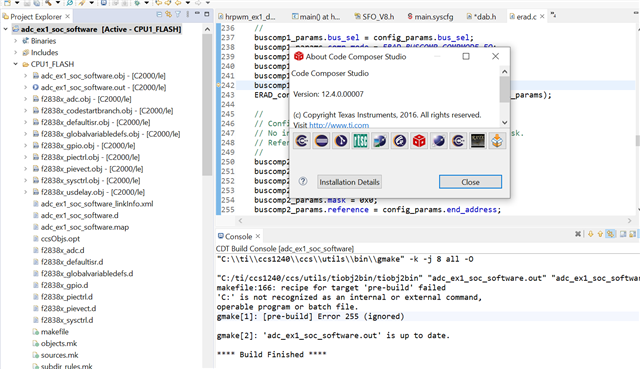Collapse all in Project Explorer toolbar
This screenshot has width=640, height=369.
[x=159, y=14]
